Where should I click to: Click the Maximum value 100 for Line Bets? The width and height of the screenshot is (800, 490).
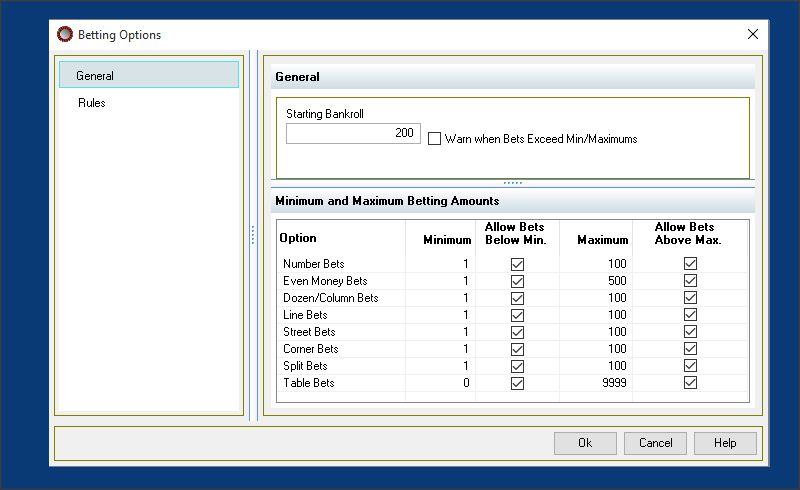click(617, 315)
